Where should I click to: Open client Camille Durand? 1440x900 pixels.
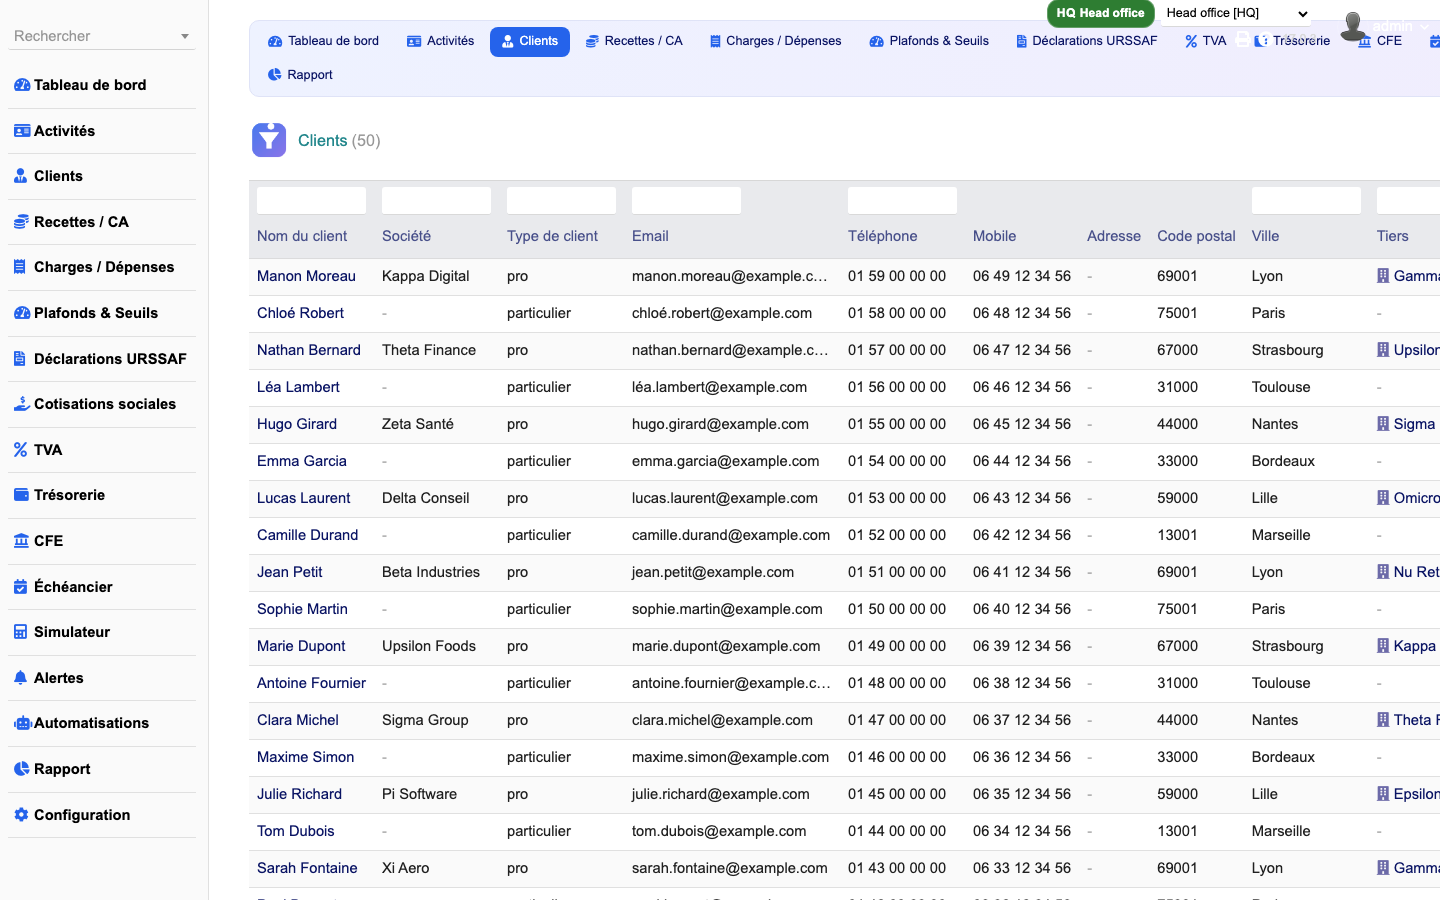[x=307, y=535]
